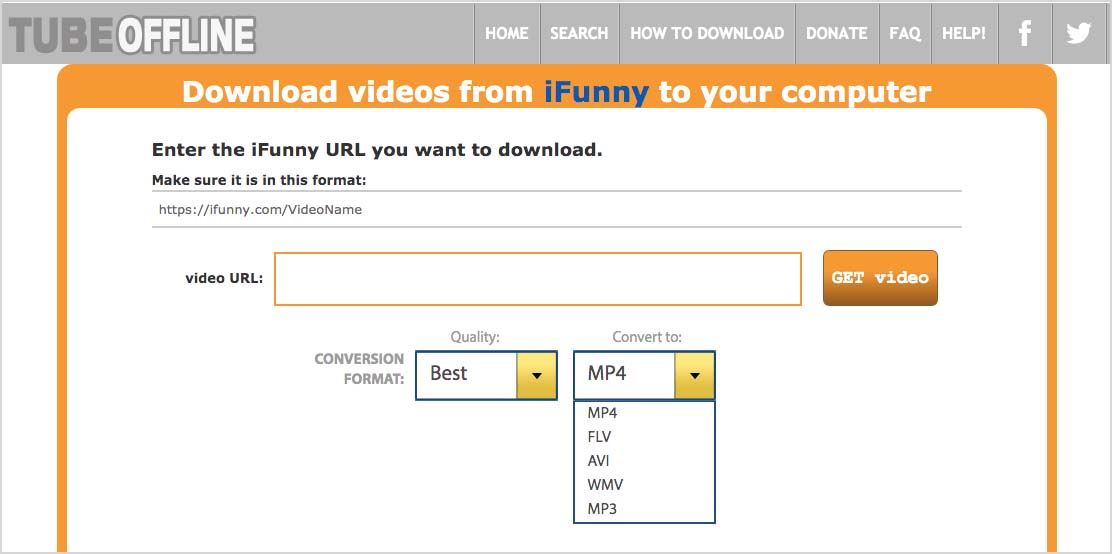
Task: Open the FAQ menu item
Action: pos(905,33)
